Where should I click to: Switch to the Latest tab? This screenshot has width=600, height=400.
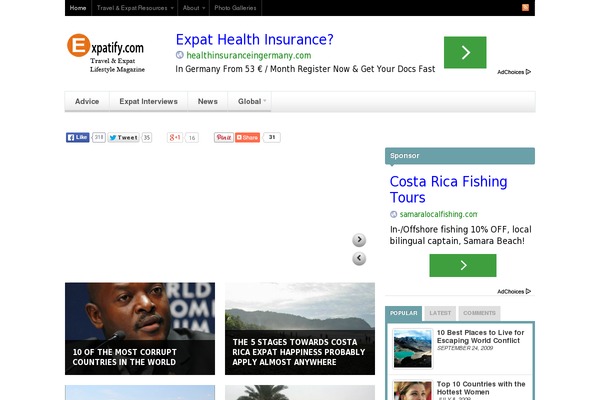point(440,313)
